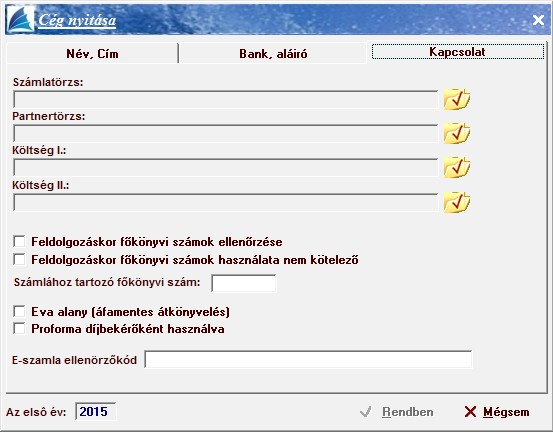Click the Cég nyitása title text
The height and width of the screenshot is (432, 553).
pyautogui.click(x=77, y=20)
